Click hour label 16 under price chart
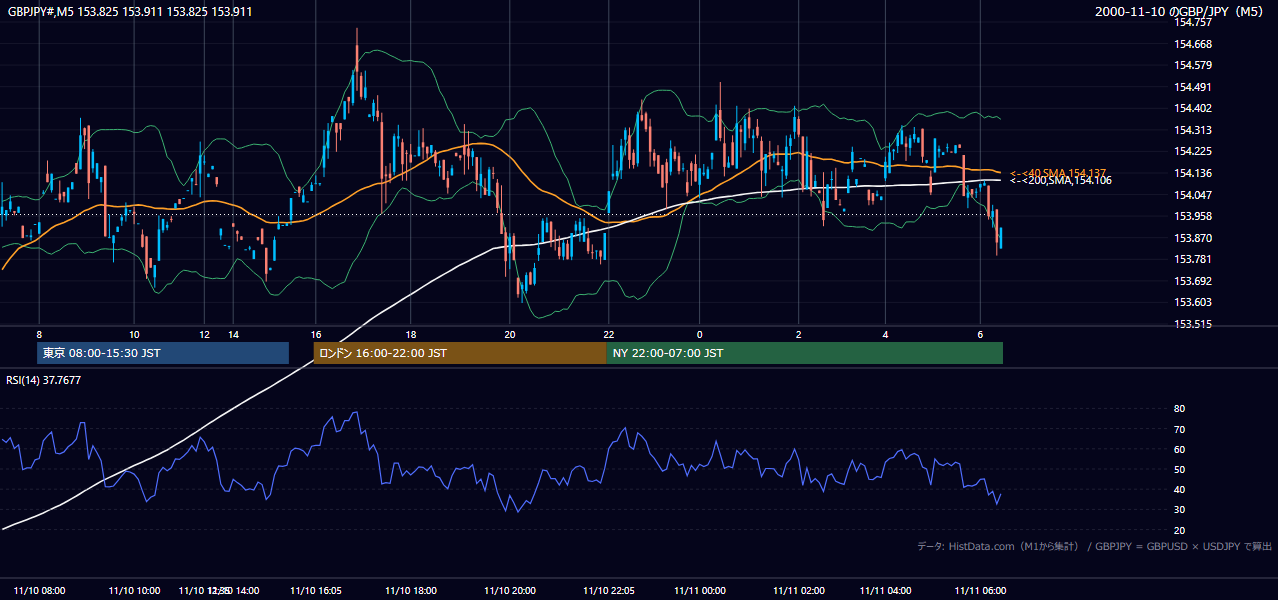1278x600 pixels. (316, 334)
